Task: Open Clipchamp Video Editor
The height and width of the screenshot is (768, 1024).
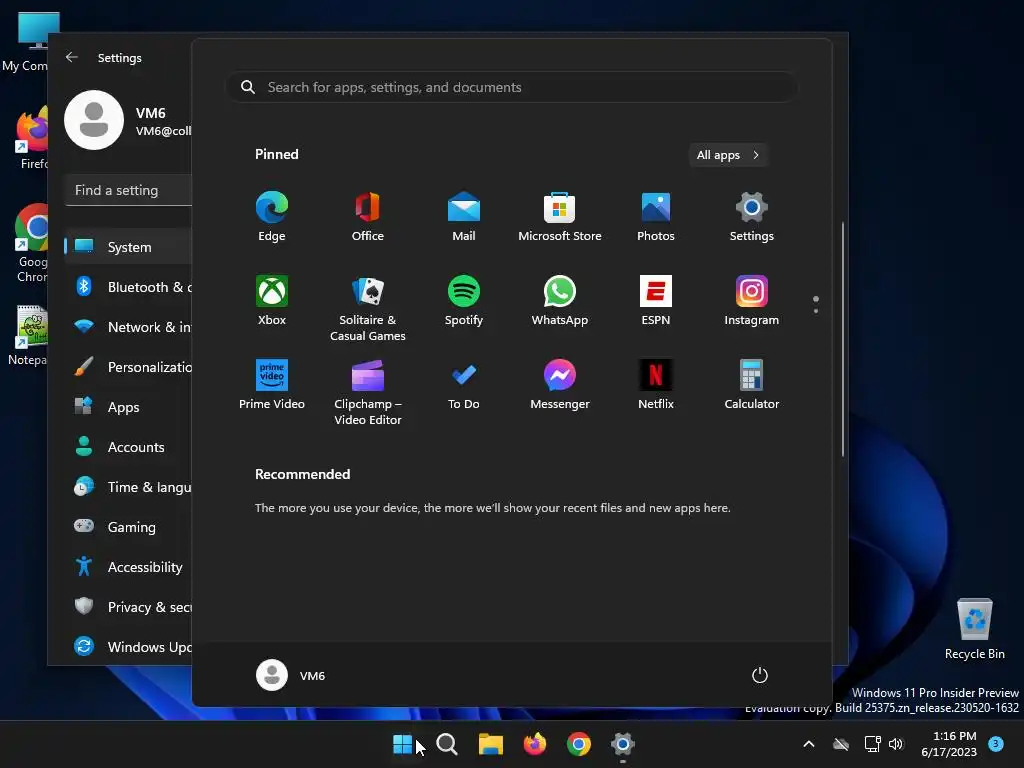Action: coord(368,393)
